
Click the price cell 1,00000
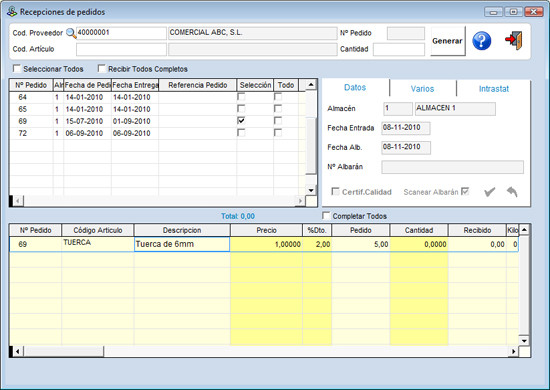point(266,244)
